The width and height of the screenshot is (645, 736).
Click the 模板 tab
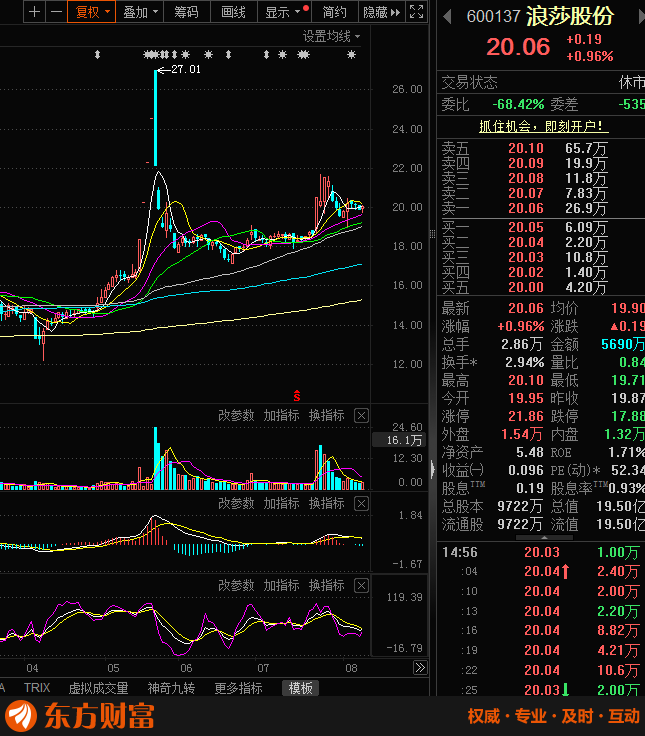tap(300, 688)
